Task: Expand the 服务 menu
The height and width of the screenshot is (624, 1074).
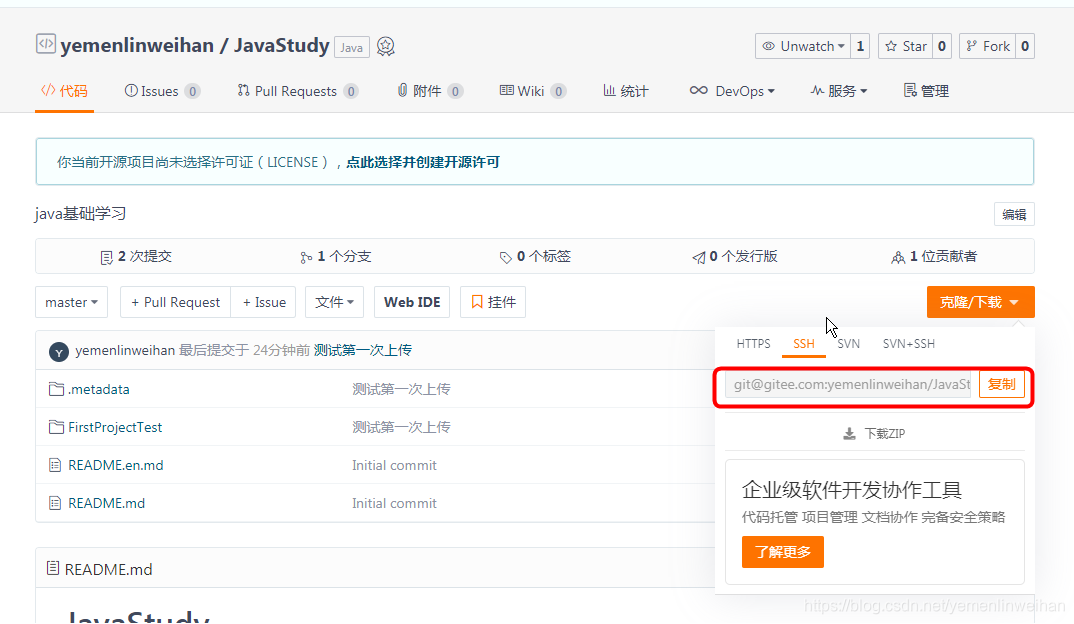Action: 839,91
